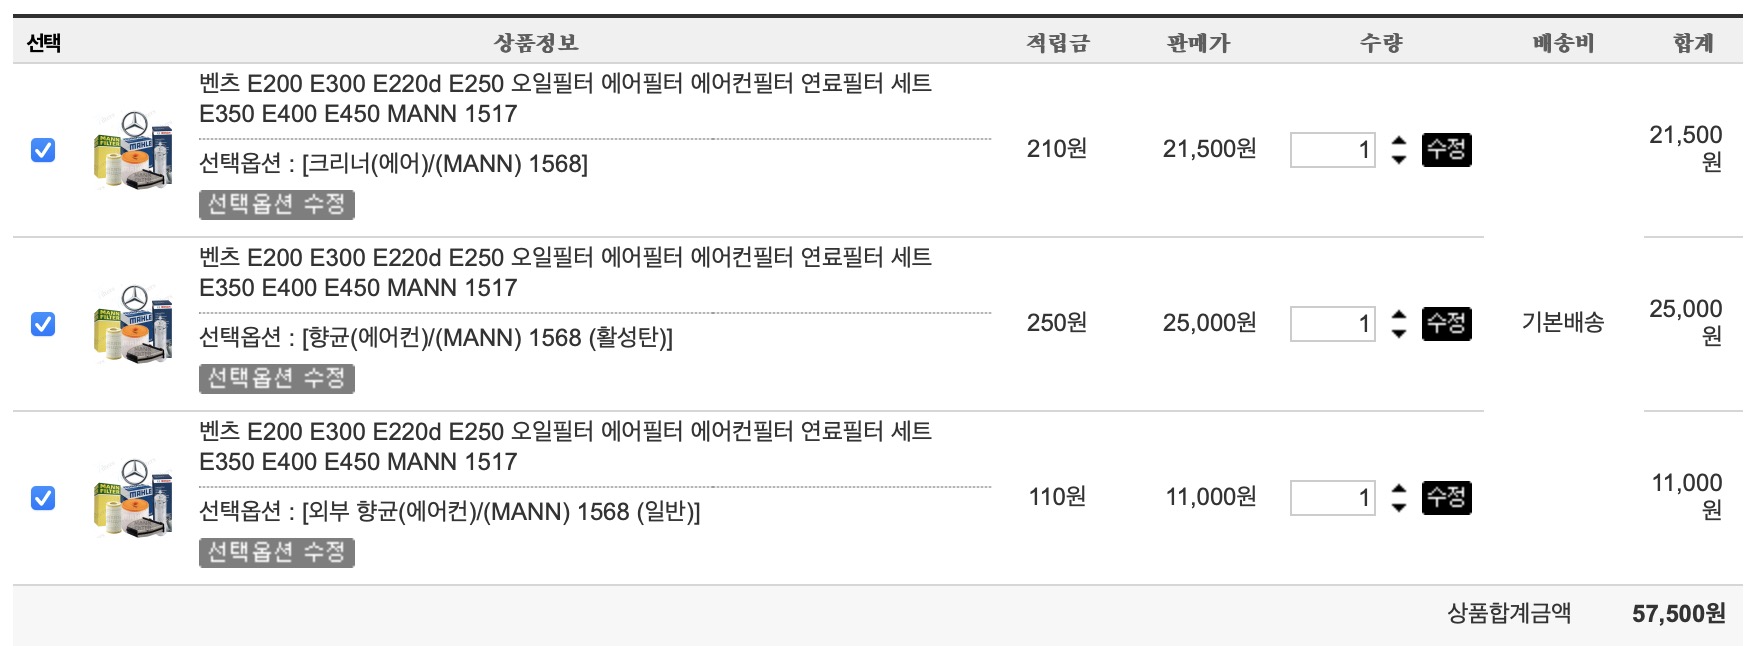Open 선택옵션 수정 for the MANN 1568 air cleaner option

click(276, 206)
